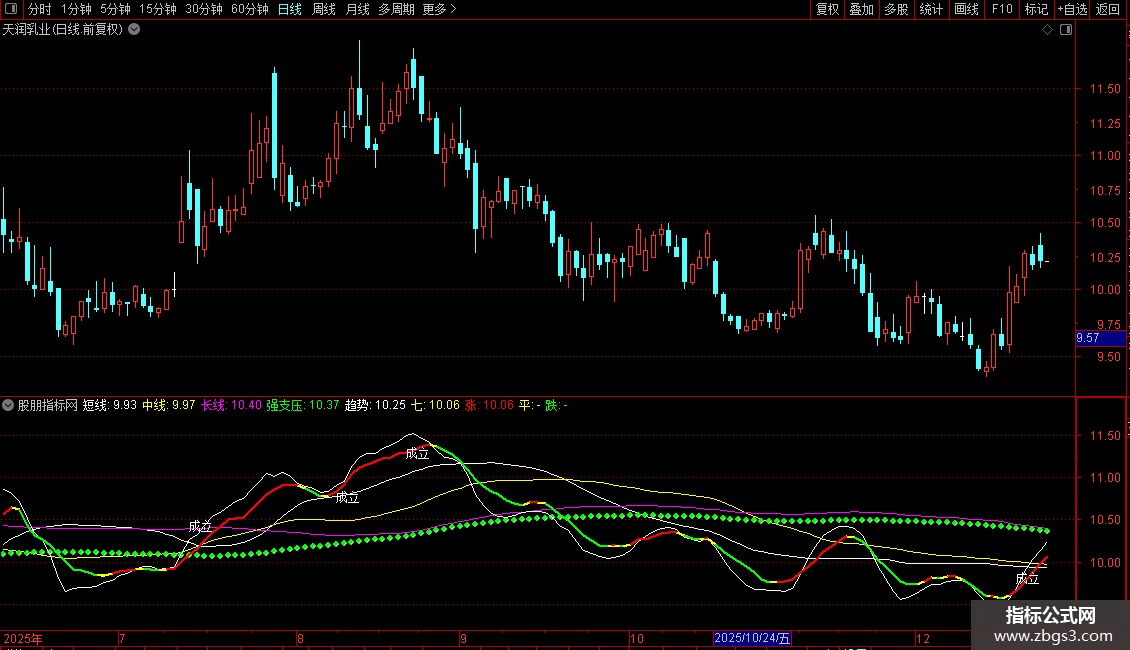Image resolution: width=1130 pixels, height=650 pixels.
Task: Click the 长线: 10.40 indicator value
Action: (x=231, y=405)
